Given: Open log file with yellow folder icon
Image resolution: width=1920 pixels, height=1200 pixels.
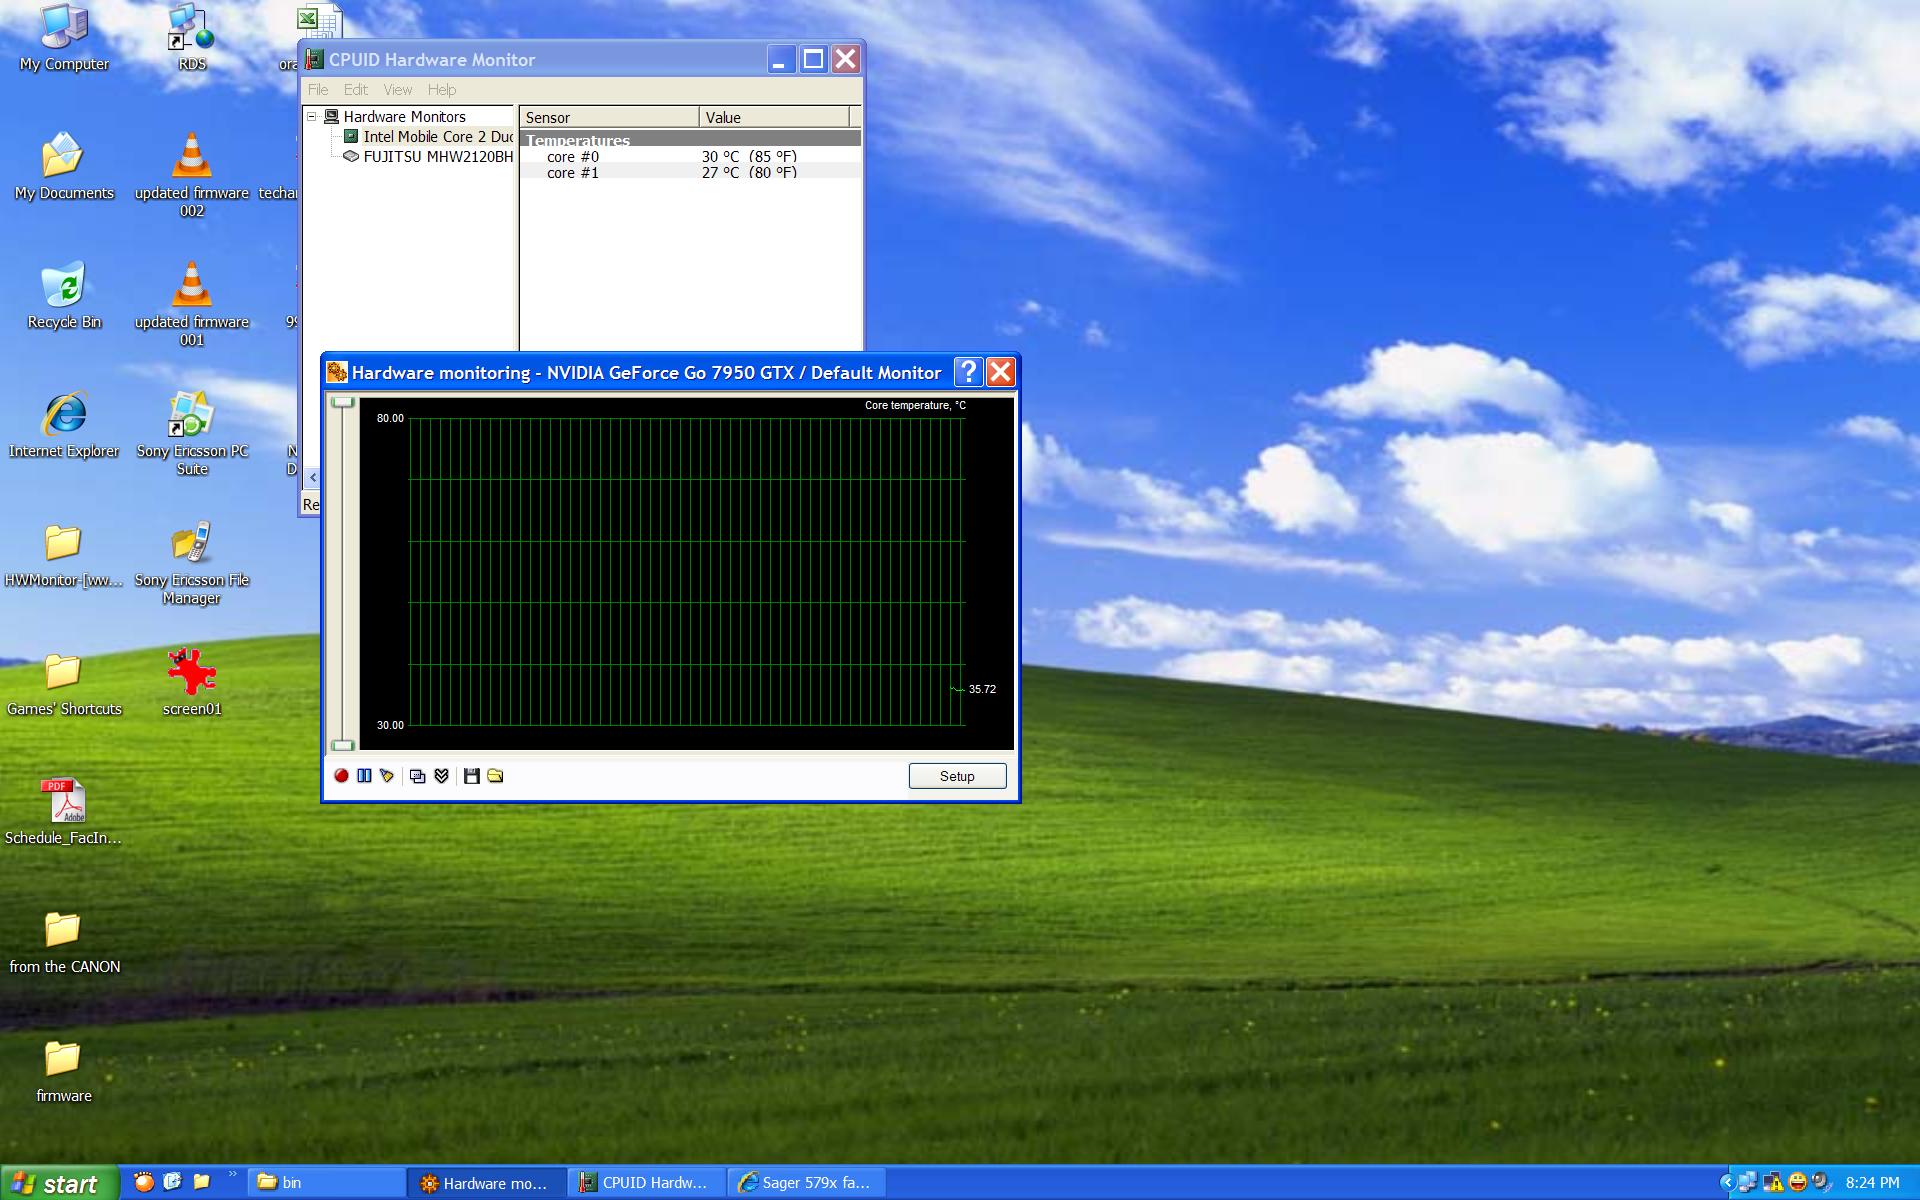Looking at the screenshot, I should [x=495, y=776].
